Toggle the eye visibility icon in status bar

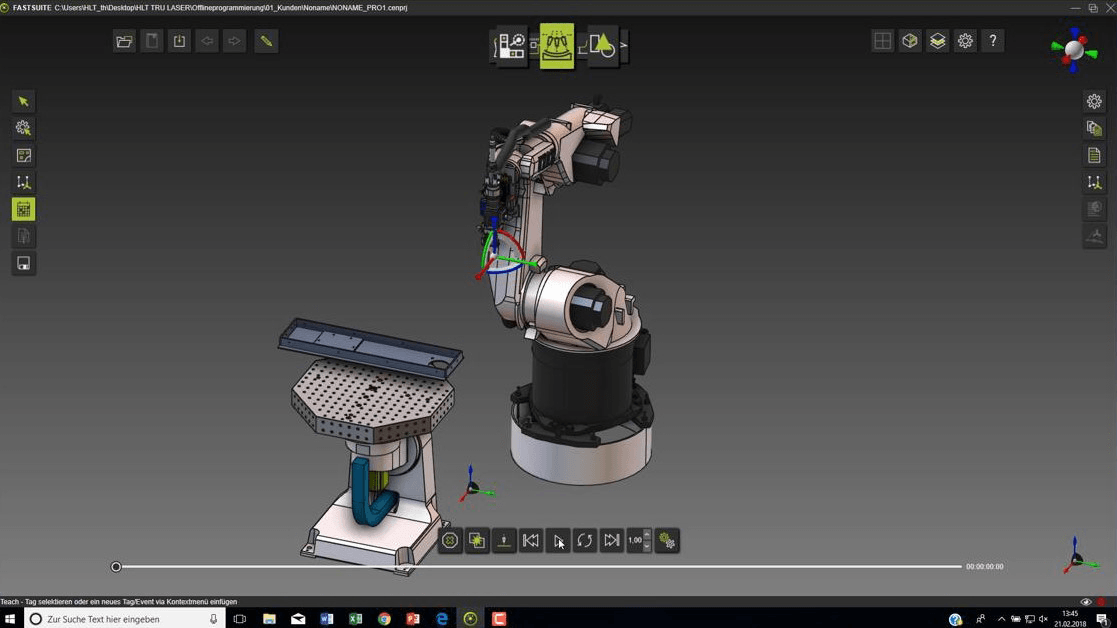coord(1086,602)
